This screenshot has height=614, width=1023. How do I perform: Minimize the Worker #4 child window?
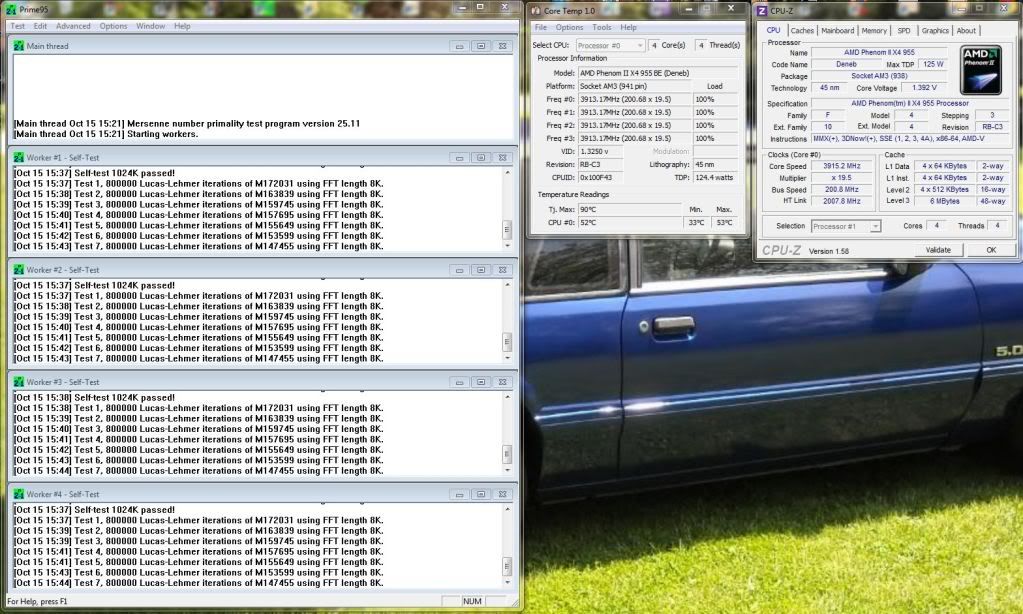tap(459, 494)
